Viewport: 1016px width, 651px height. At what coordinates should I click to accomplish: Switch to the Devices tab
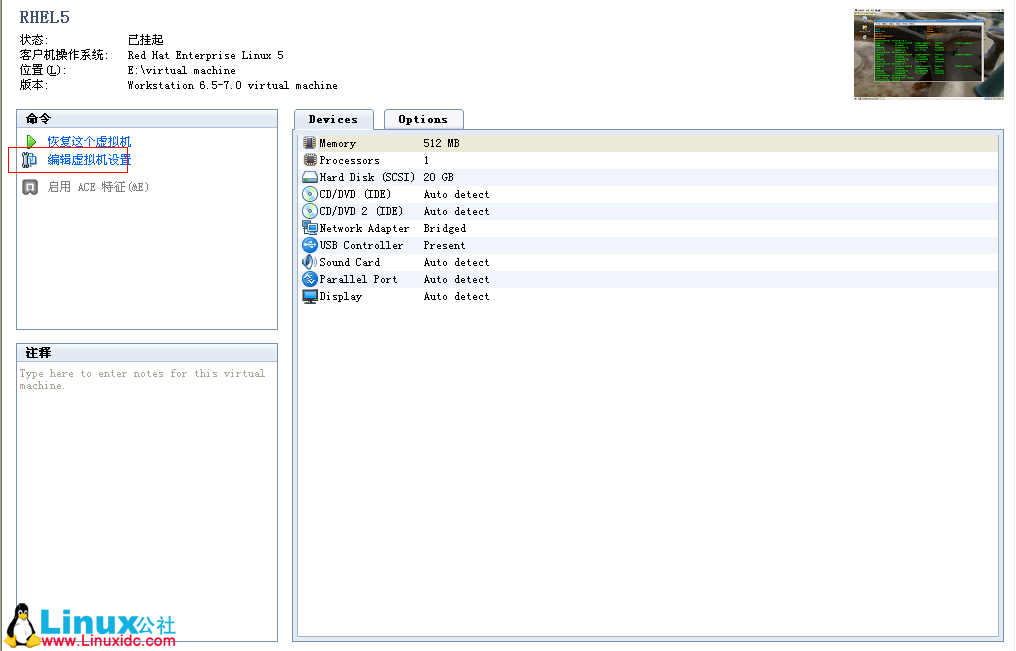pyautogui.click(x=334, y=119)
